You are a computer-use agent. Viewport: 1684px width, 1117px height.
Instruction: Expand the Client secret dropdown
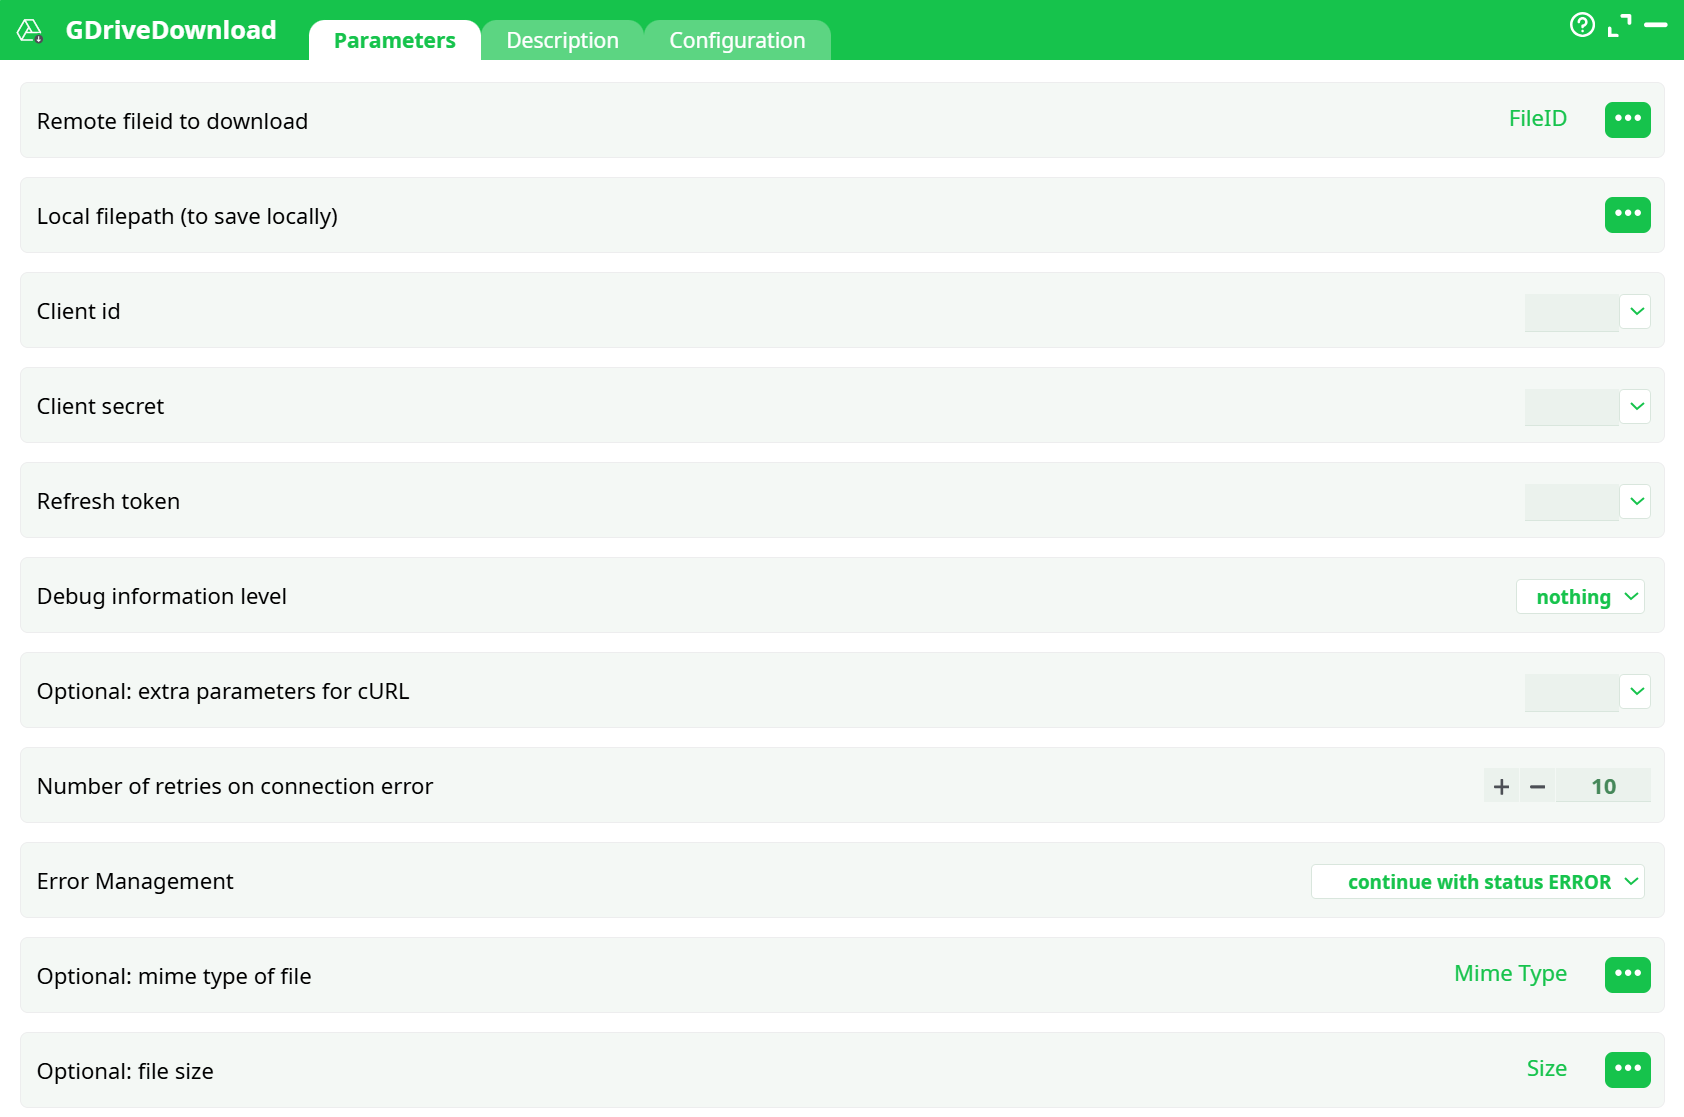[1636, 407]
